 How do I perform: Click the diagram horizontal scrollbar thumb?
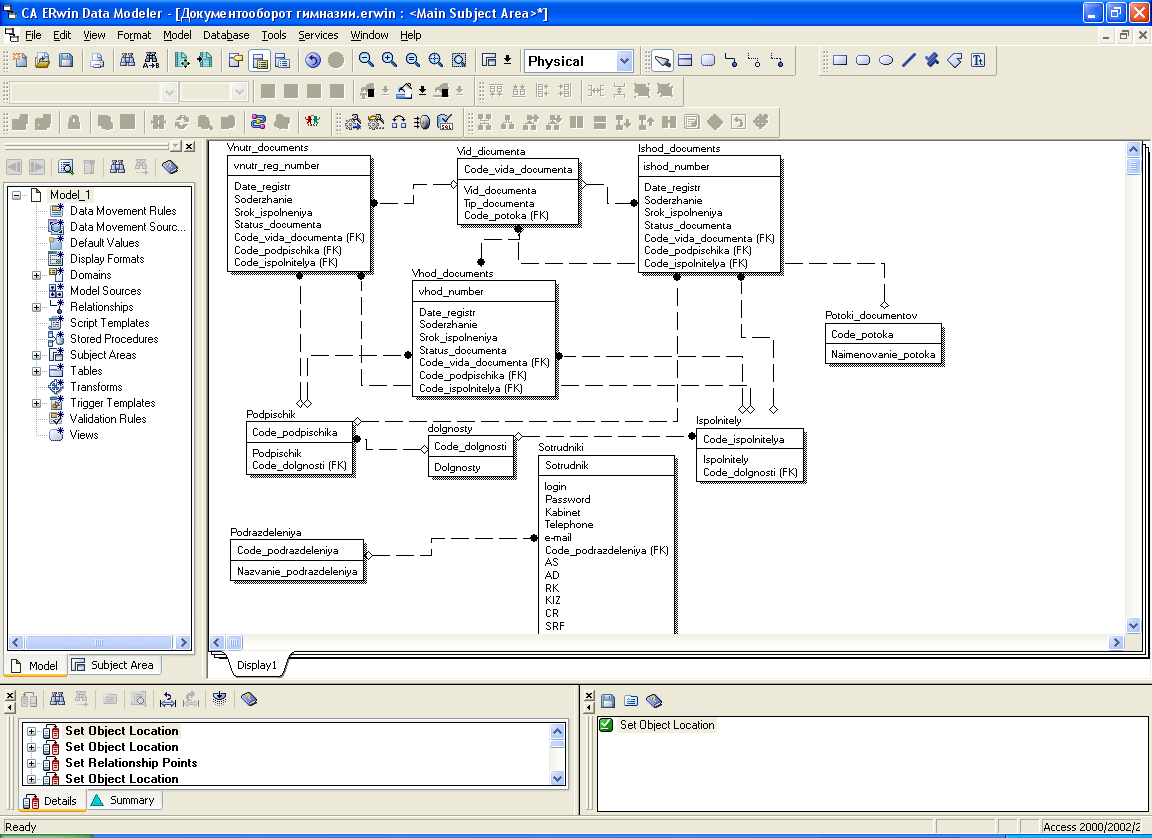(234, 642)
